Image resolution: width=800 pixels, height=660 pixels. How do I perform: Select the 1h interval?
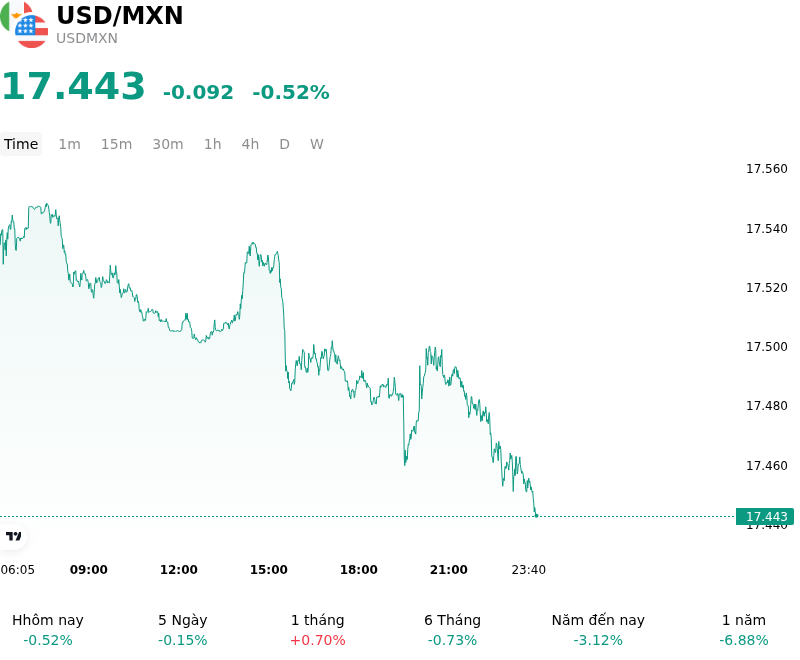click(213, 144)
